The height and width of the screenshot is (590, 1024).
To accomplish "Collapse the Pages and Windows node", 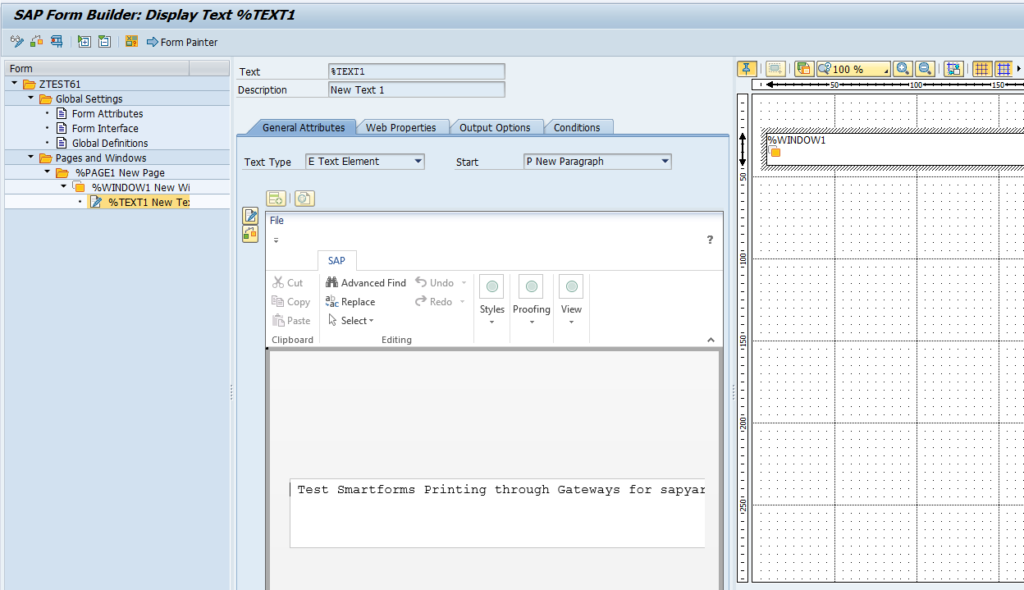I will pyautogui.click(x=31, y=157).
